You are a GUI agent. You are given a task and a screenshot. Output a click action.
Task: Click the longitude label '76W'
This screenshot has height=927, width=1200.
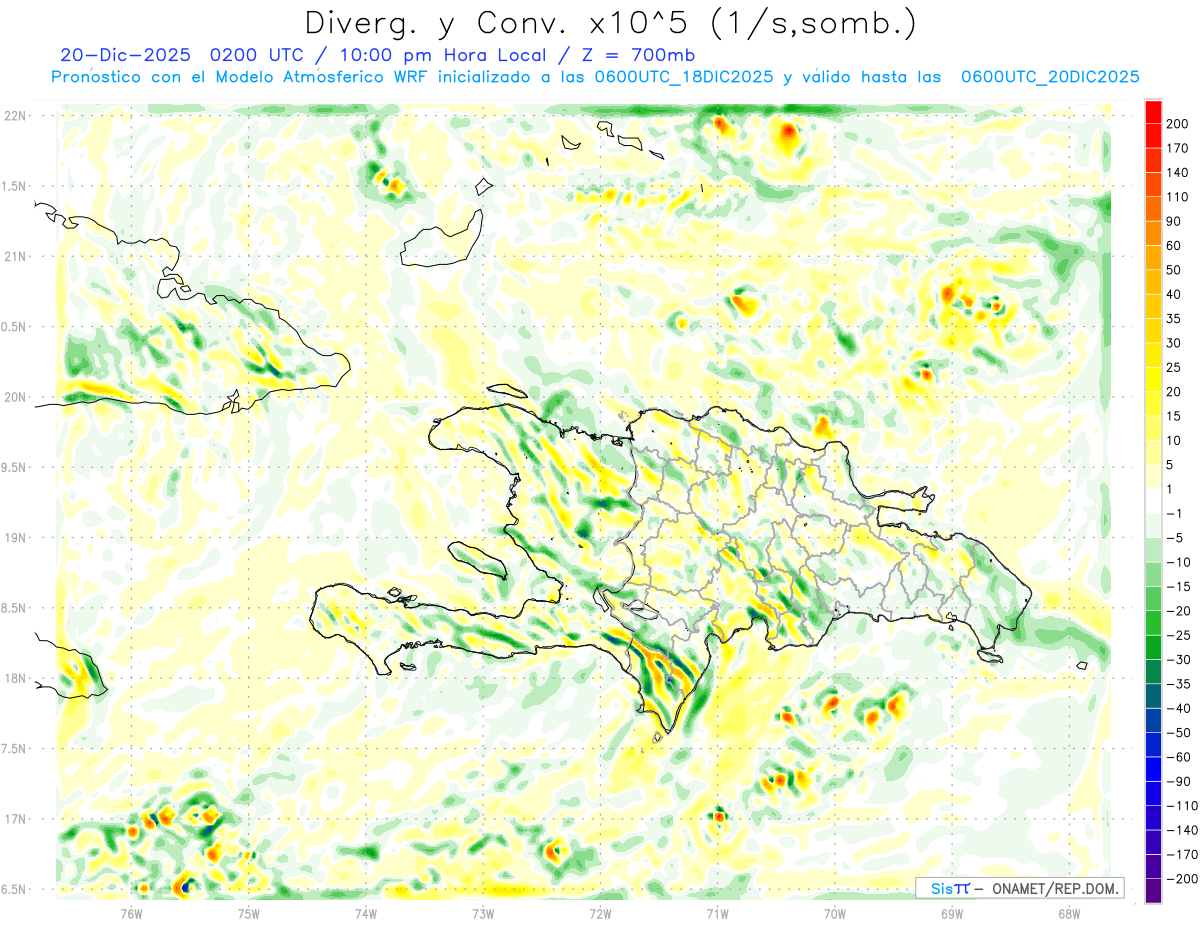coord(132,913)
